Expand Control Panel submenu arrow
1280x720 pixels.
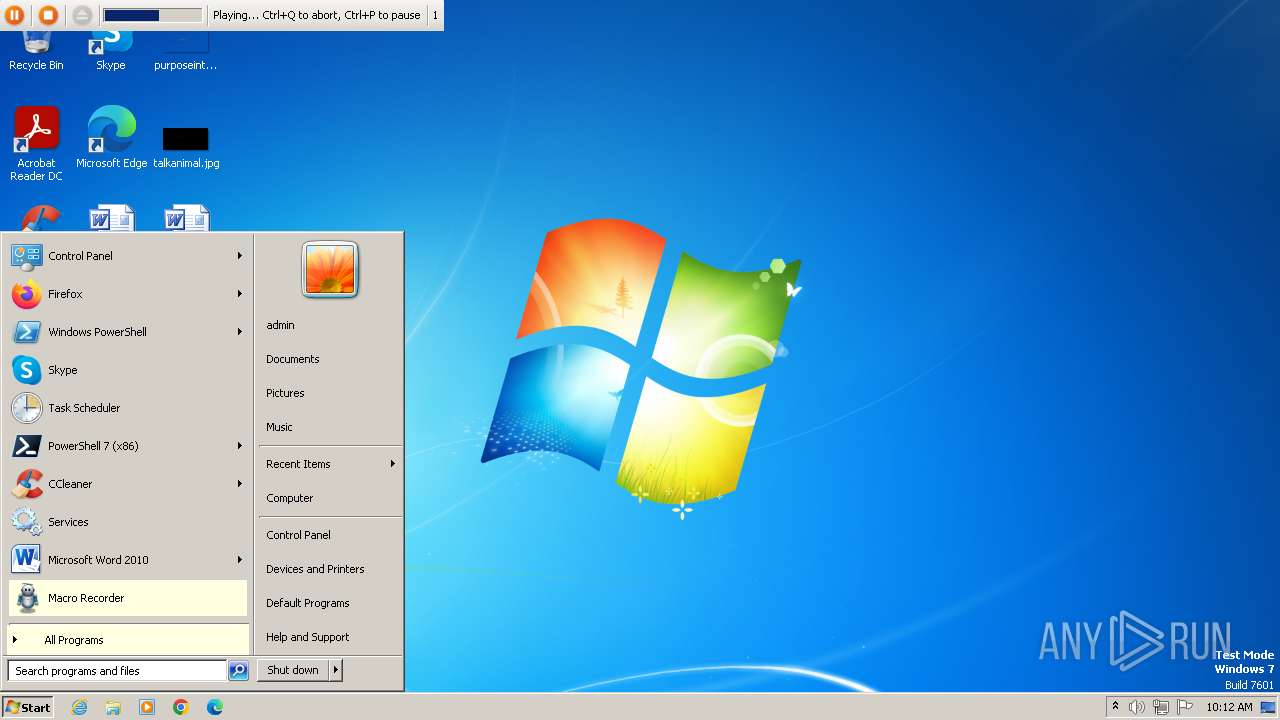click(240, 256)
